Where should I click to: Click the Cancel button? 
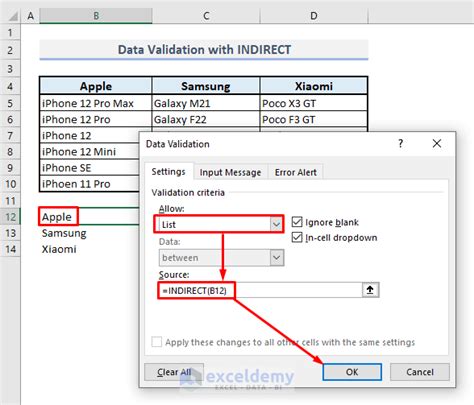tap(420, 372)
